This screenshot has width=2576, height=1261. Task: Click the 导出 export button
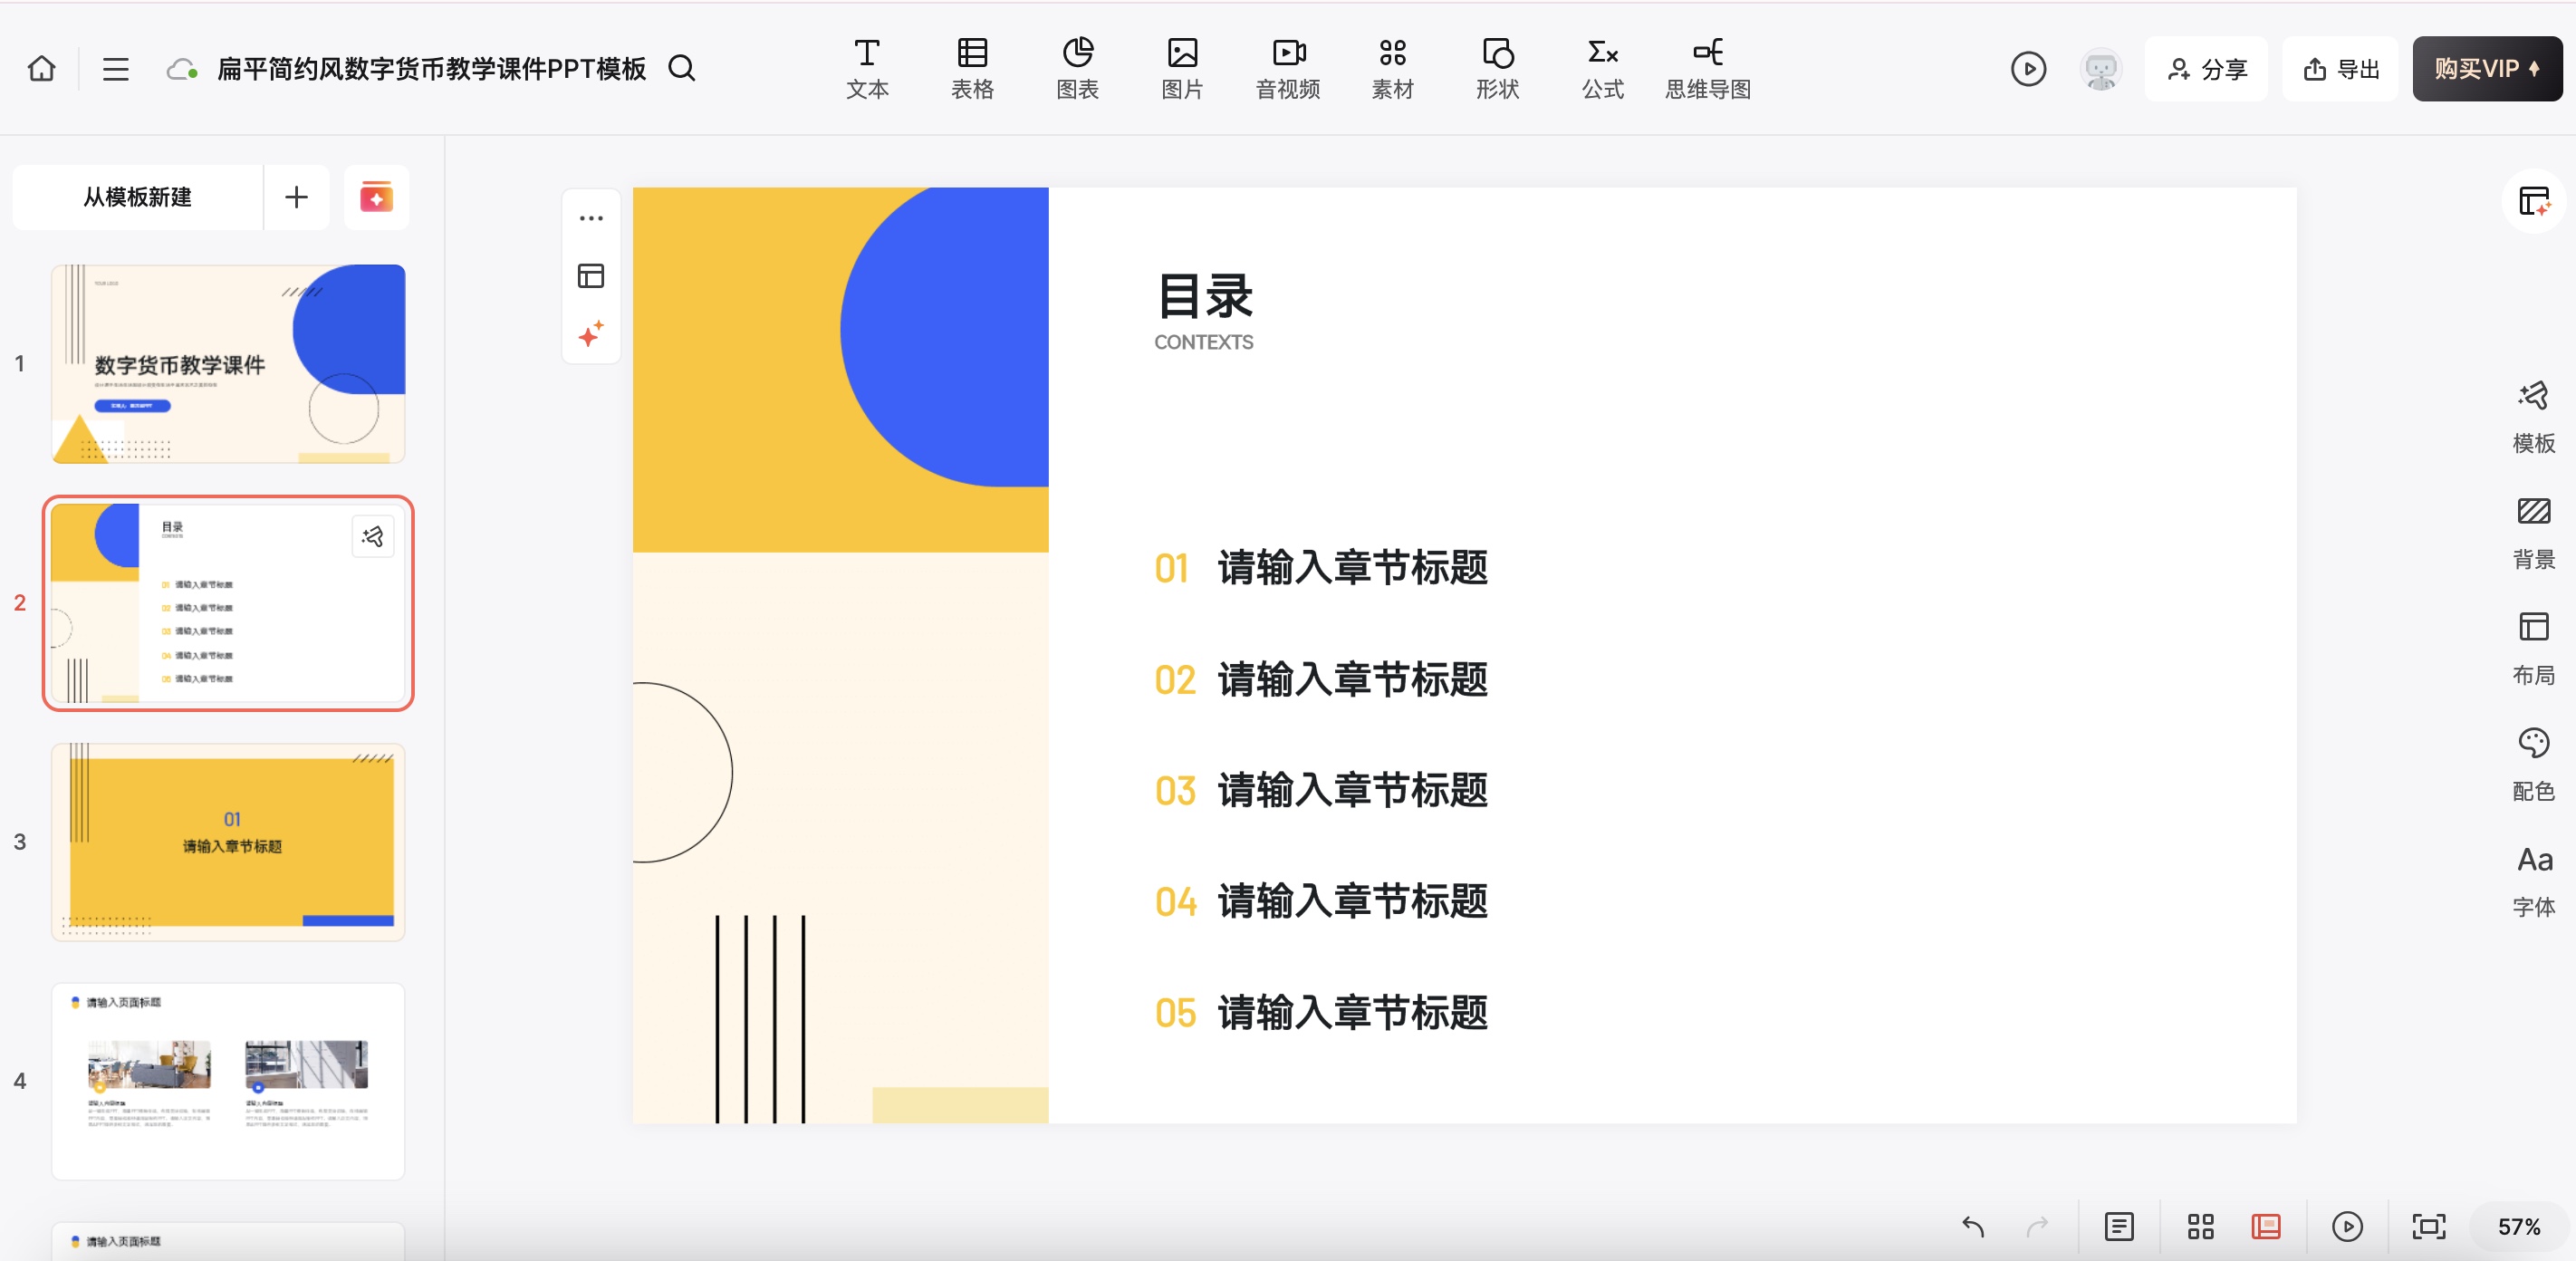(x=2340, y=69)
